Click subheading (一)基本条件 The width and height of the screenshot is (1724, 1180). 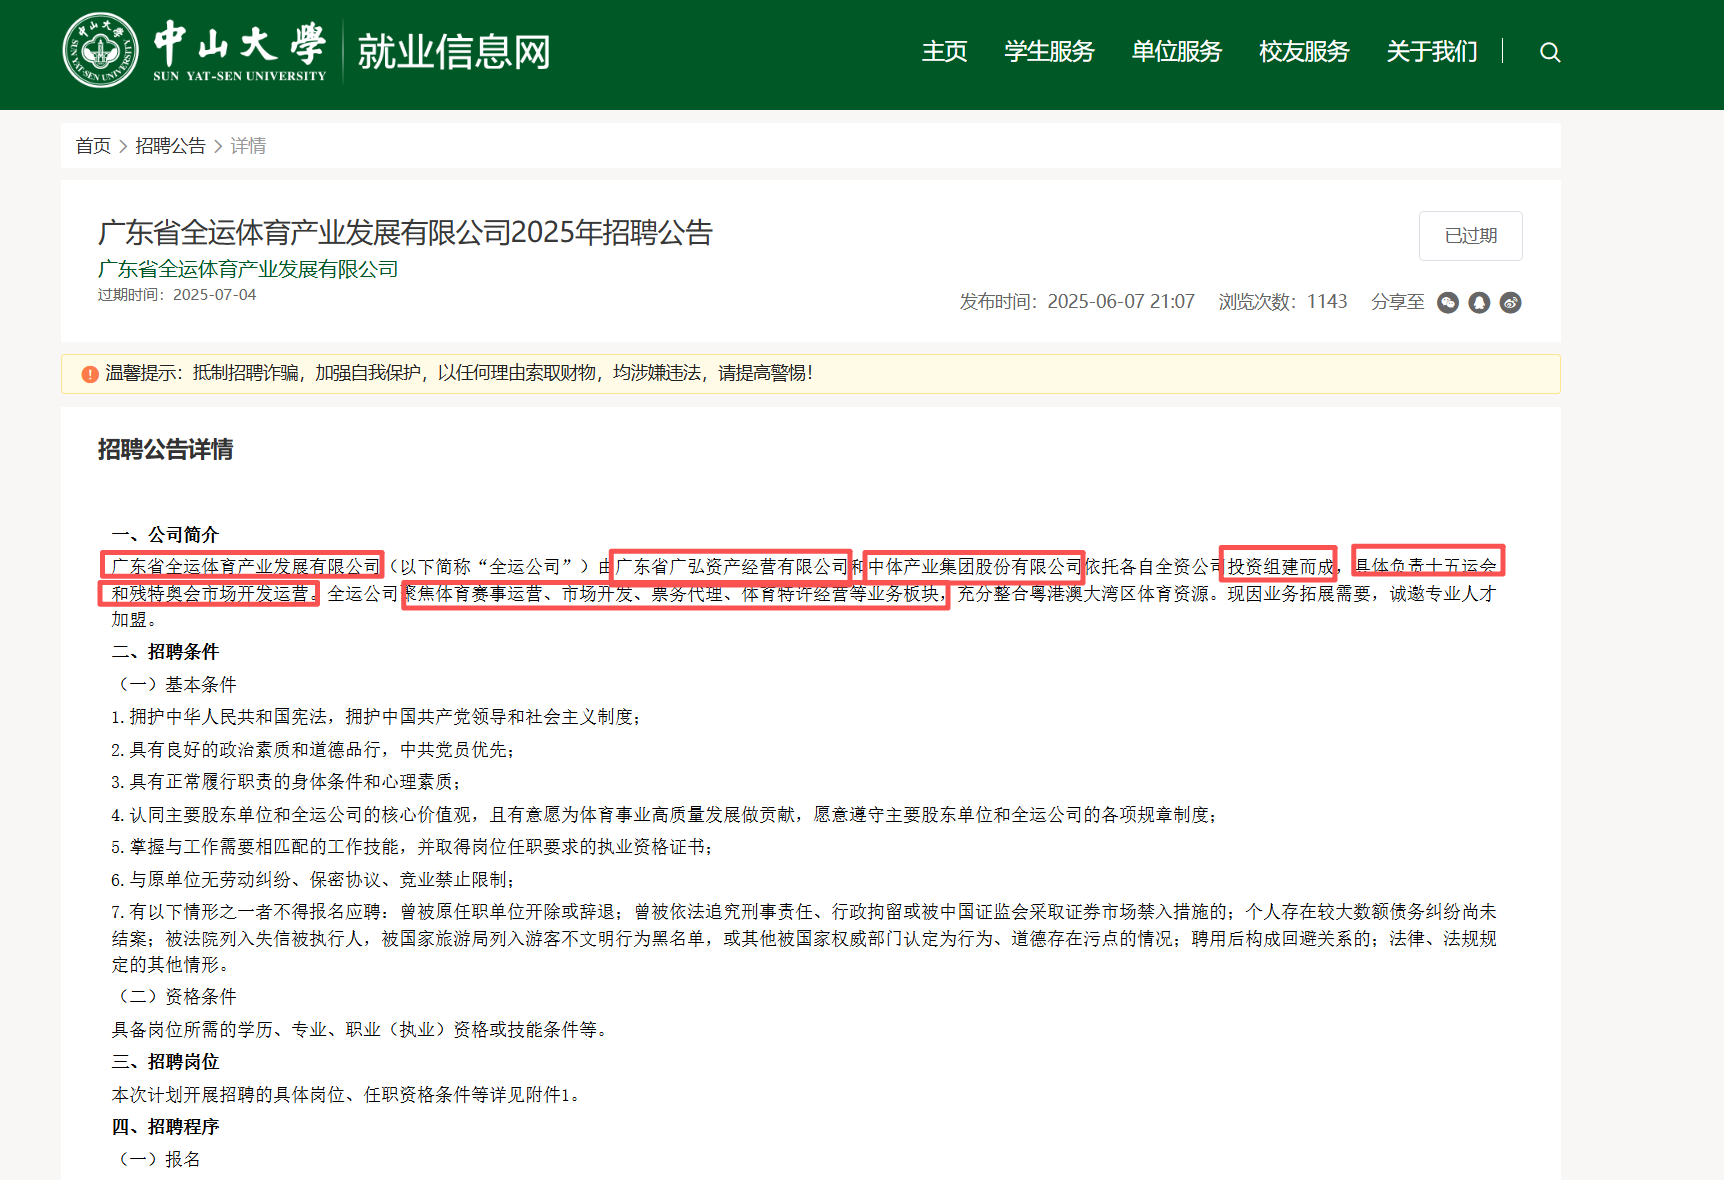tap(175, 685)
